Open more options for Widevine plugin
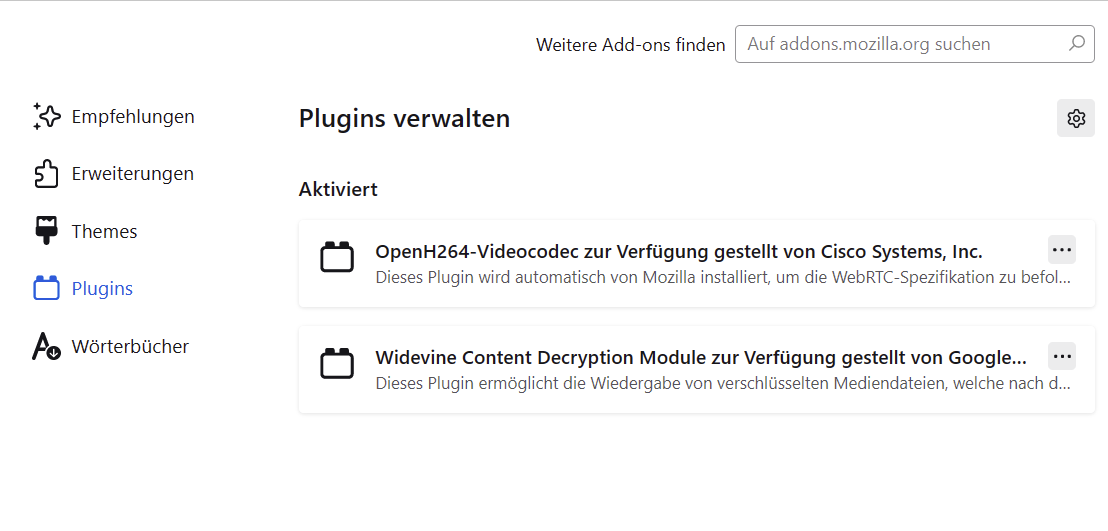This screenshot has width=1108, height=531. (1061, 355)
